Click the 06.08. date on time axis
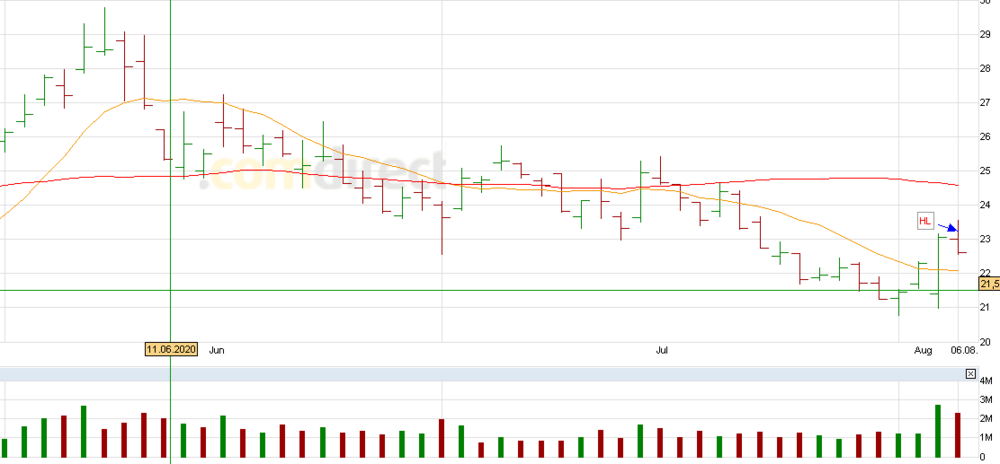The image size is (1000, 464). click(963, 350)
